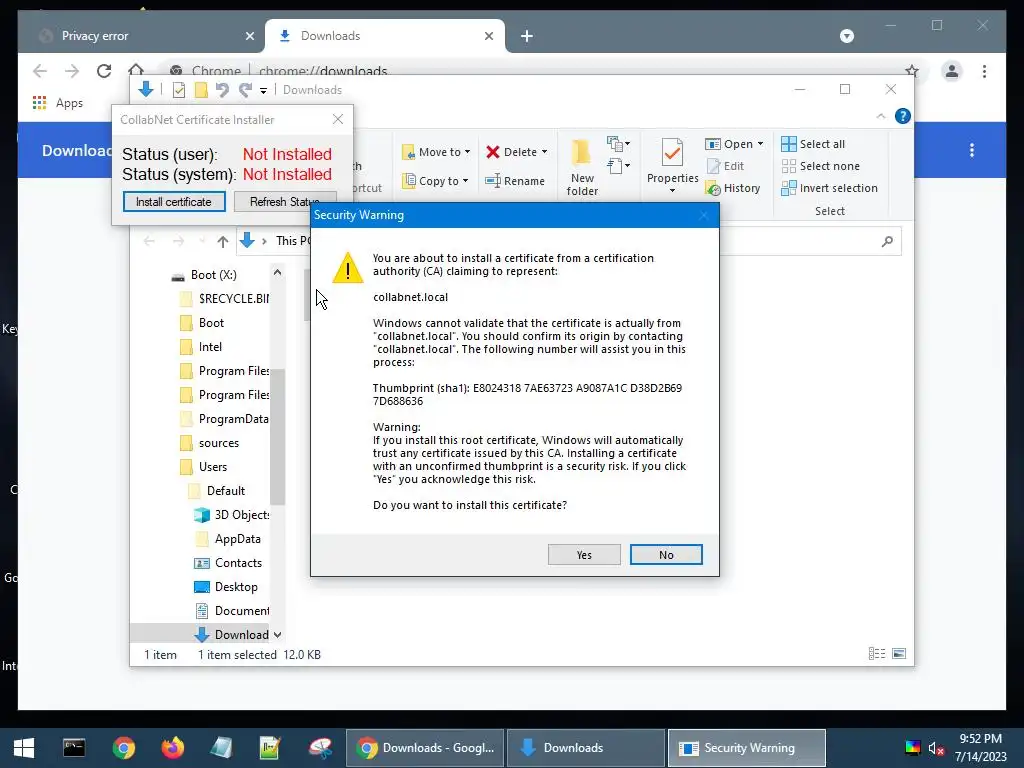This screenshot has width=1024, height=768.
Task: Open the Windows Start menu
Action: pyautogui.click(x=24, y=748)
